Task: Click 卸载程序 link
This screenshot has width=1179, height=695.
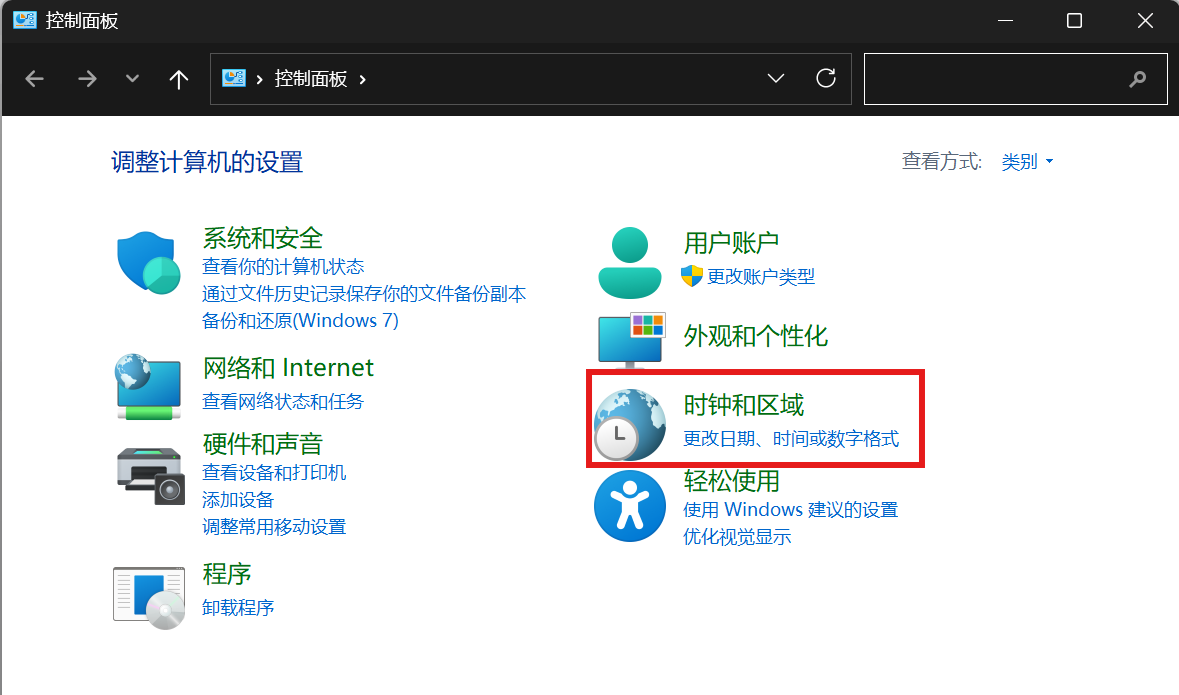Action: (x=238, y=608)
